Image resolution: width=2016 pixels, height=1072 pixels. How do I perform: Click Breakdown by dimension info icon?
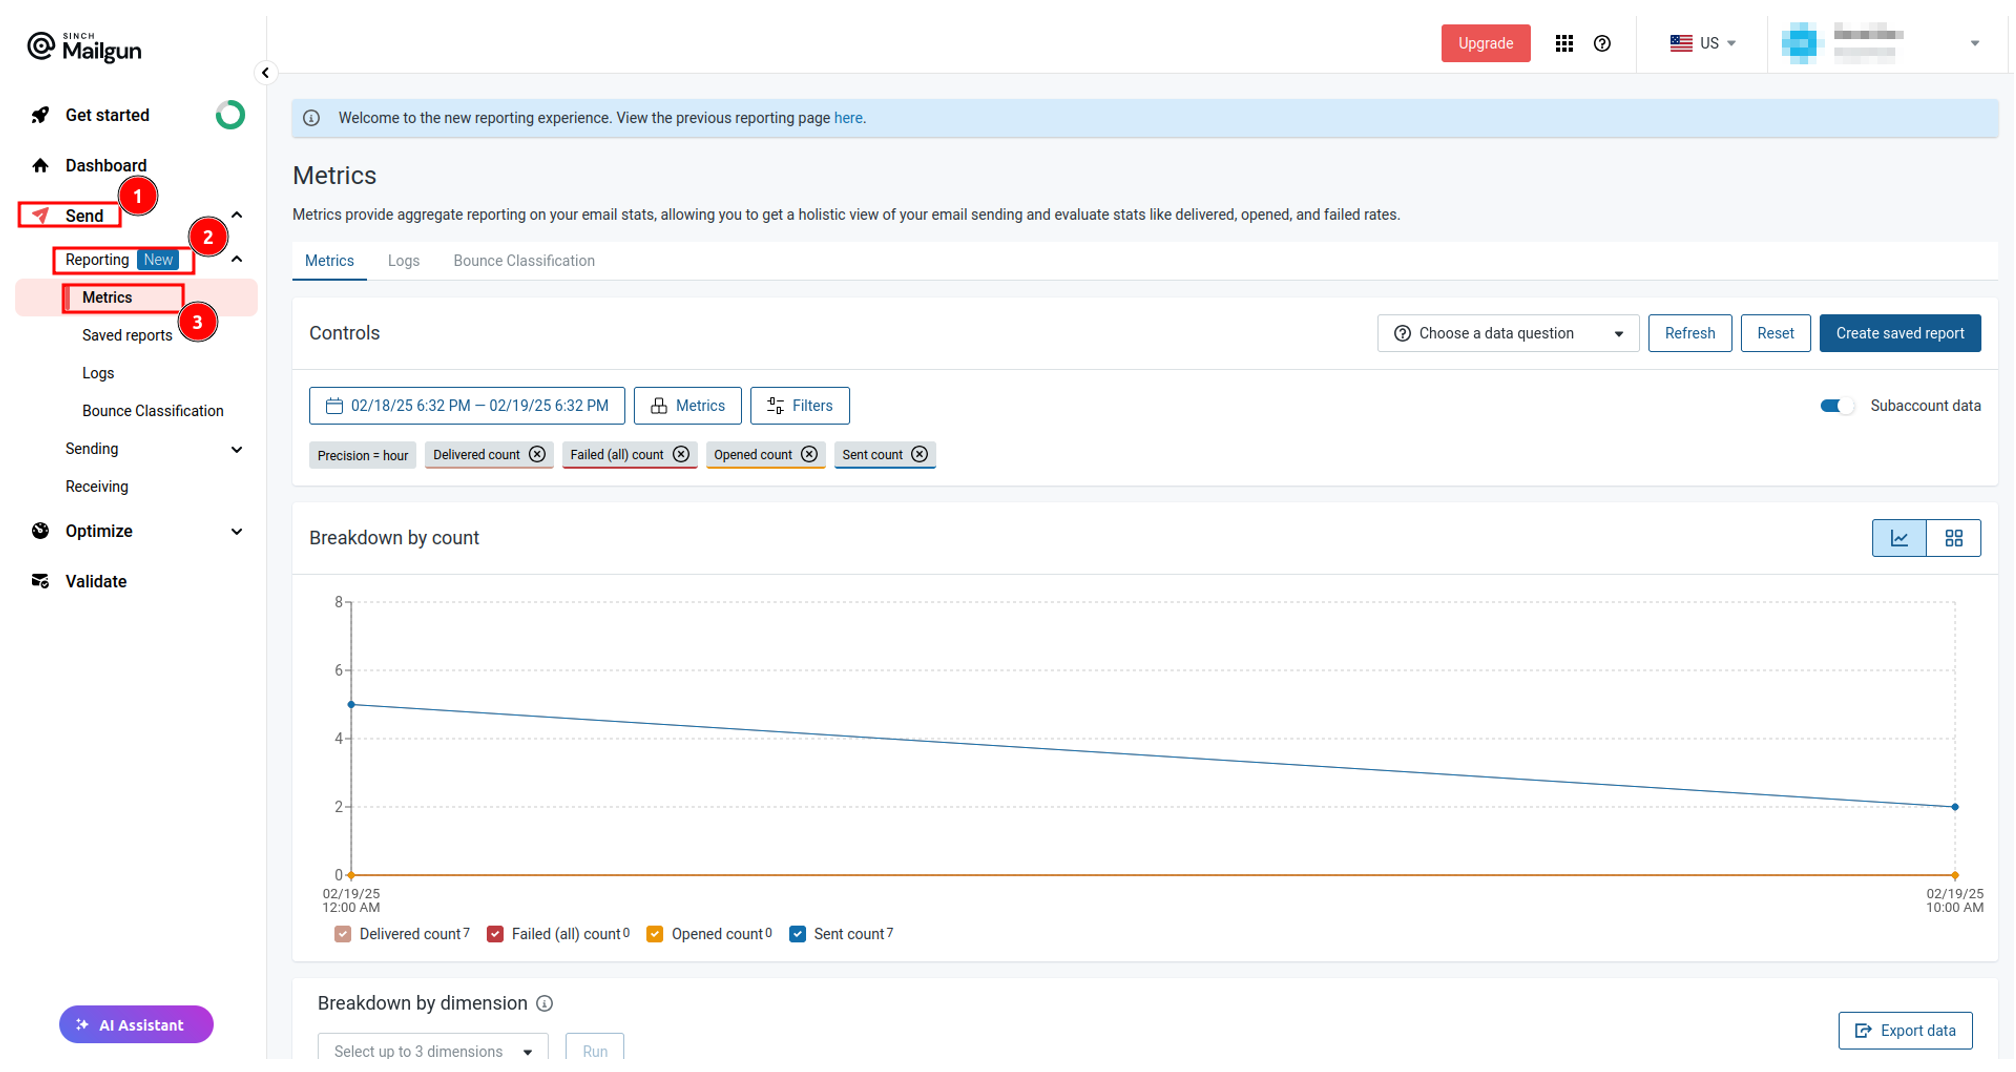[x=544, y=1003]
